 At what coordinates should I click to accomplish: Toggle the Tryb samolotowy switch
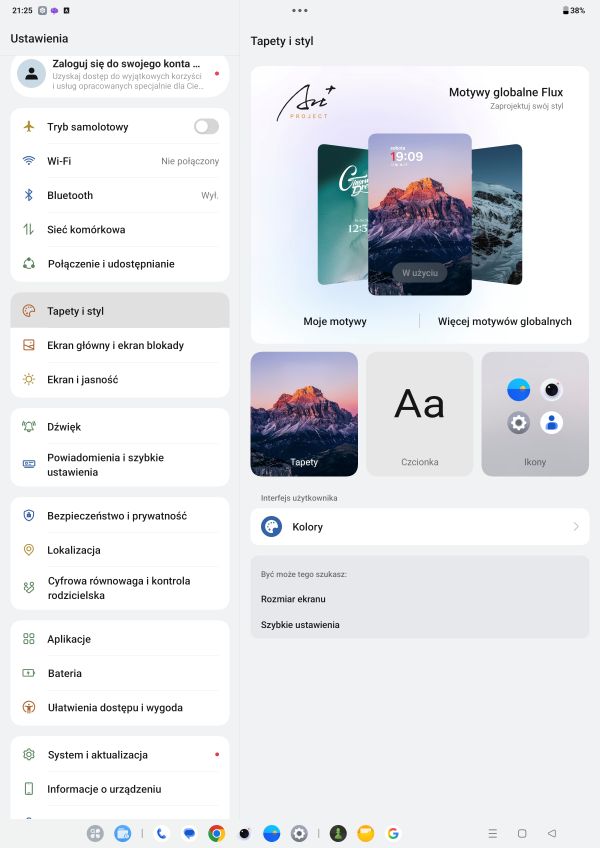[x=206, y=127]
